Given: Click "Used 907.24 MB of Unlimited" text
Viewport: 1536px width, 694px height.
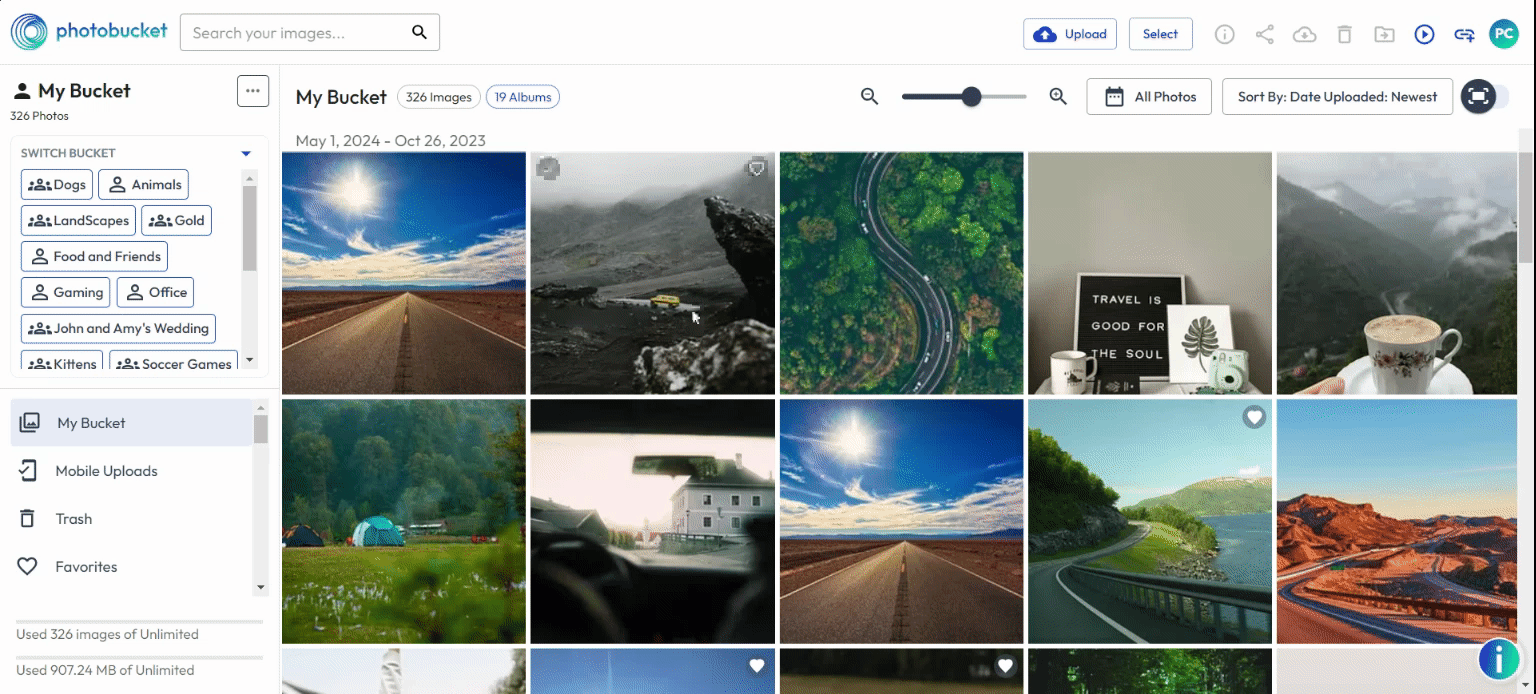Looking at the screenshot, I should tap(105, 670).
